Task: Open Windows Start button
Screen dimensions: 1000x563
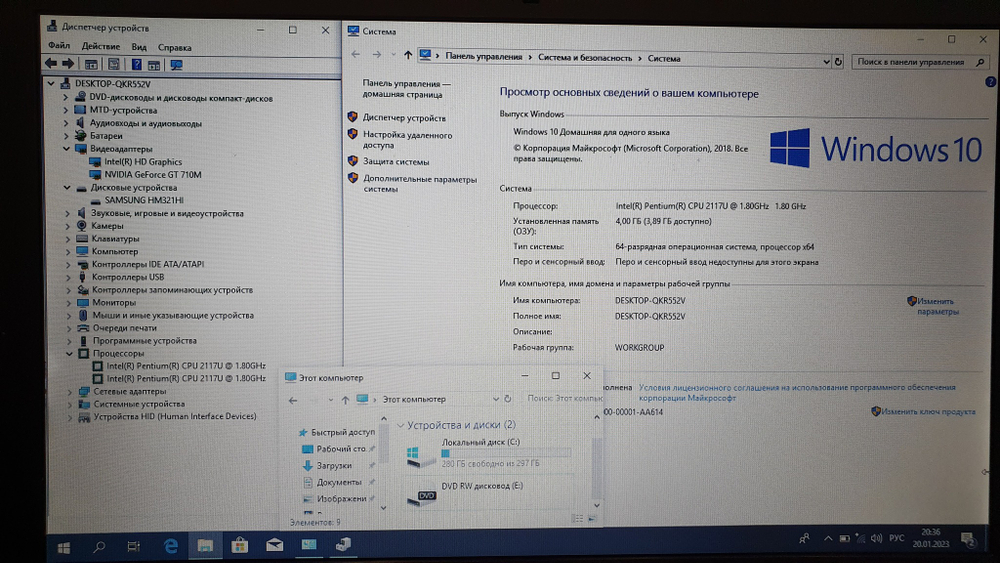Action: (64, 547)
